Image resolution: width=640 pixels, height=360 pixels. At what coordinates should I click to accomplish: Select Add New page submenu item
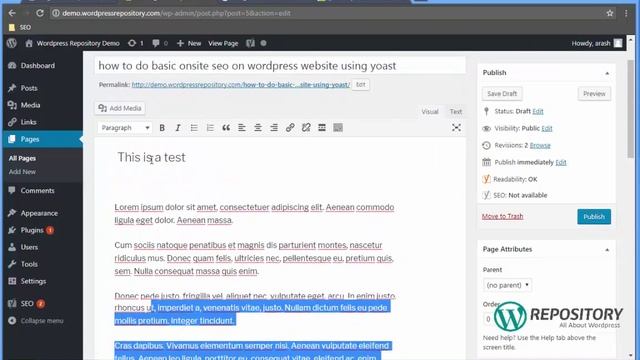point(22,172)
